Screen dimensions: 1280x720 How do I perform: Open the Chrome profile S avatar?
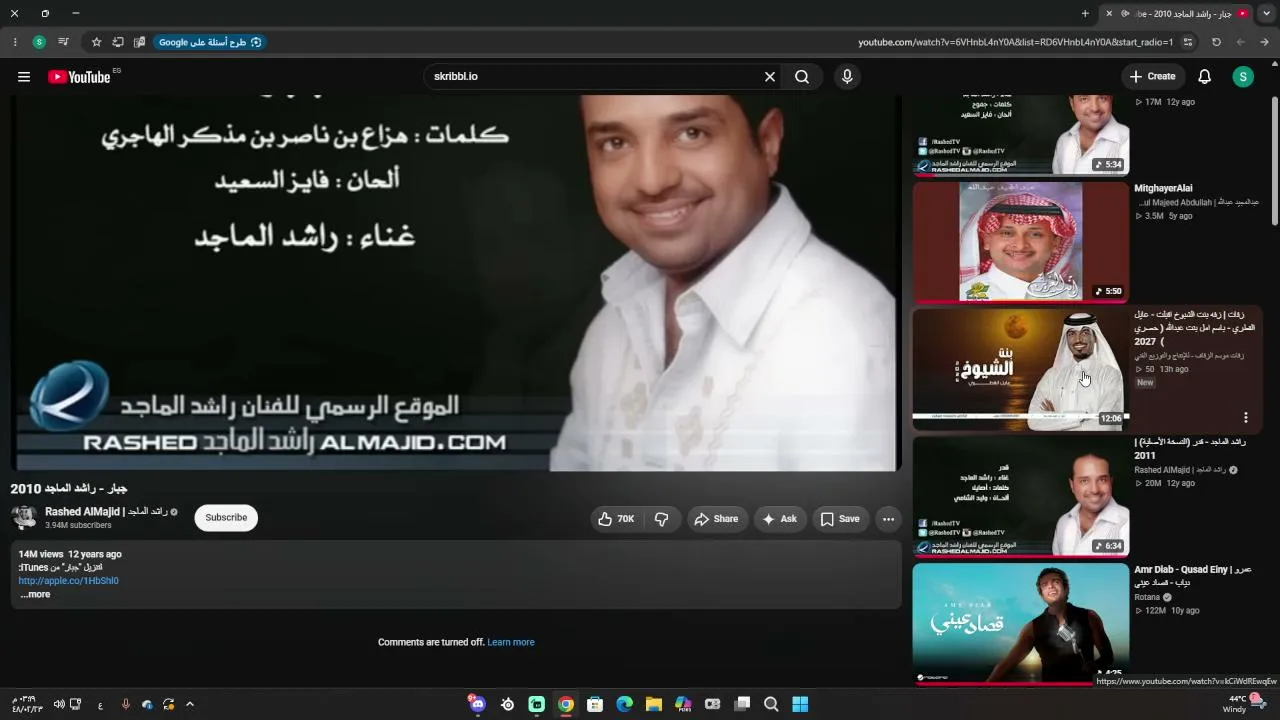(39, 42)
